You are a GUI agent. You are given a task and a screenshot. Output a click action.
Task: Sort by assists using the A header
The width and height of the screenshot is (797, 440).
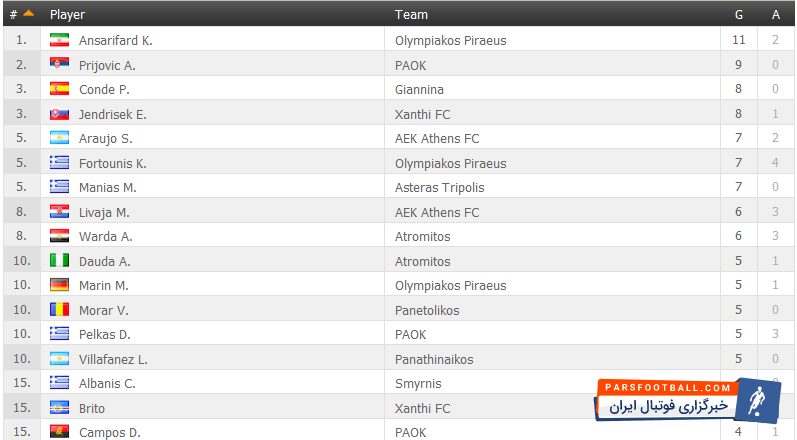tap(775, 15)
